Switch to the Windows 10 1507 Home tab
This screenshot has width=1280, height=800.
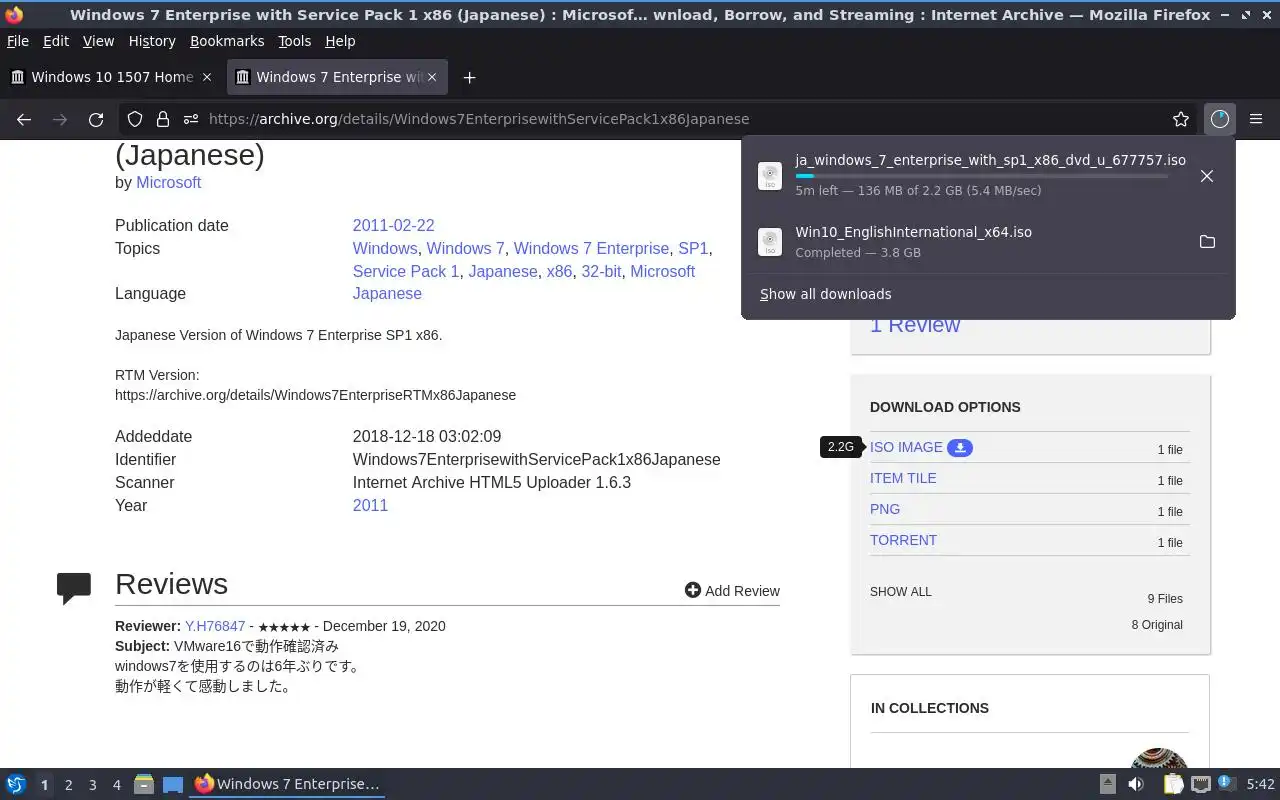point(111,77)
